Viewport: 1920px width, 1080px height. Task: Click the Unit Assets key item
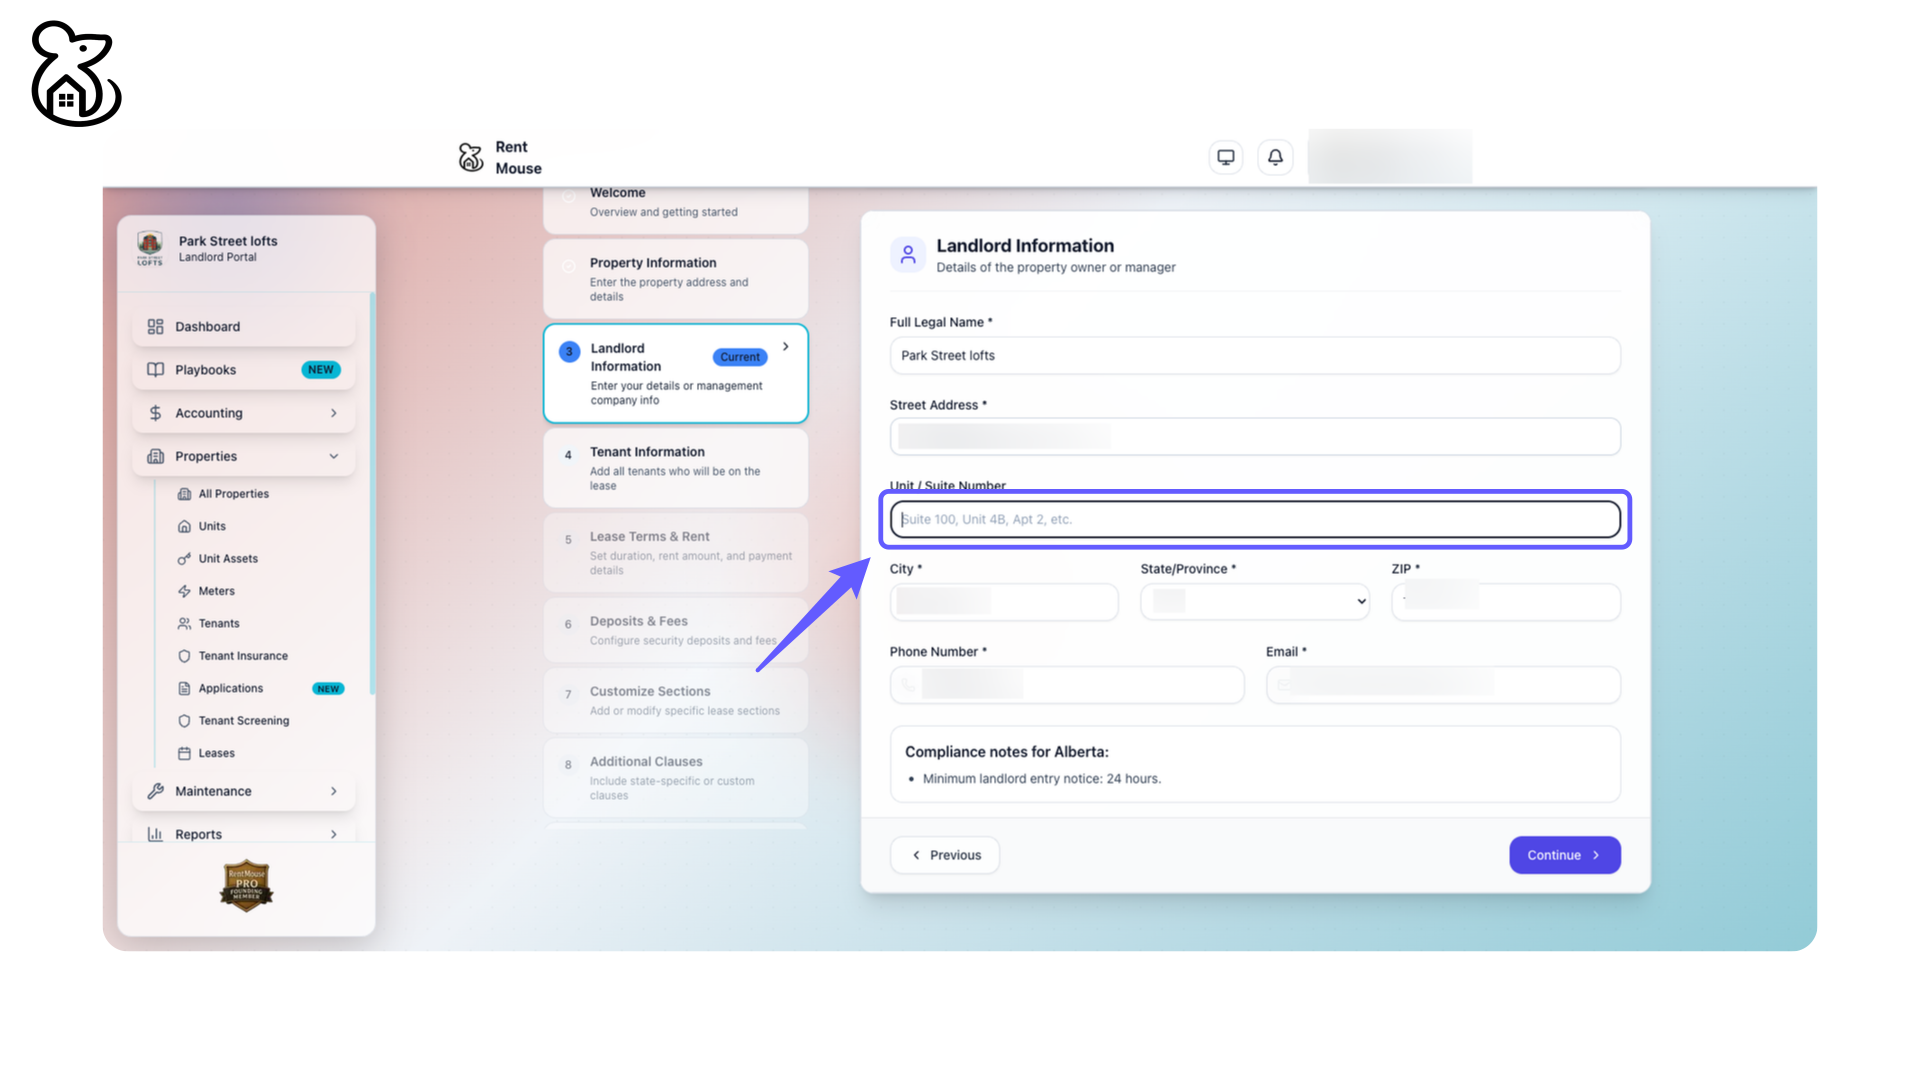[227, 559]
